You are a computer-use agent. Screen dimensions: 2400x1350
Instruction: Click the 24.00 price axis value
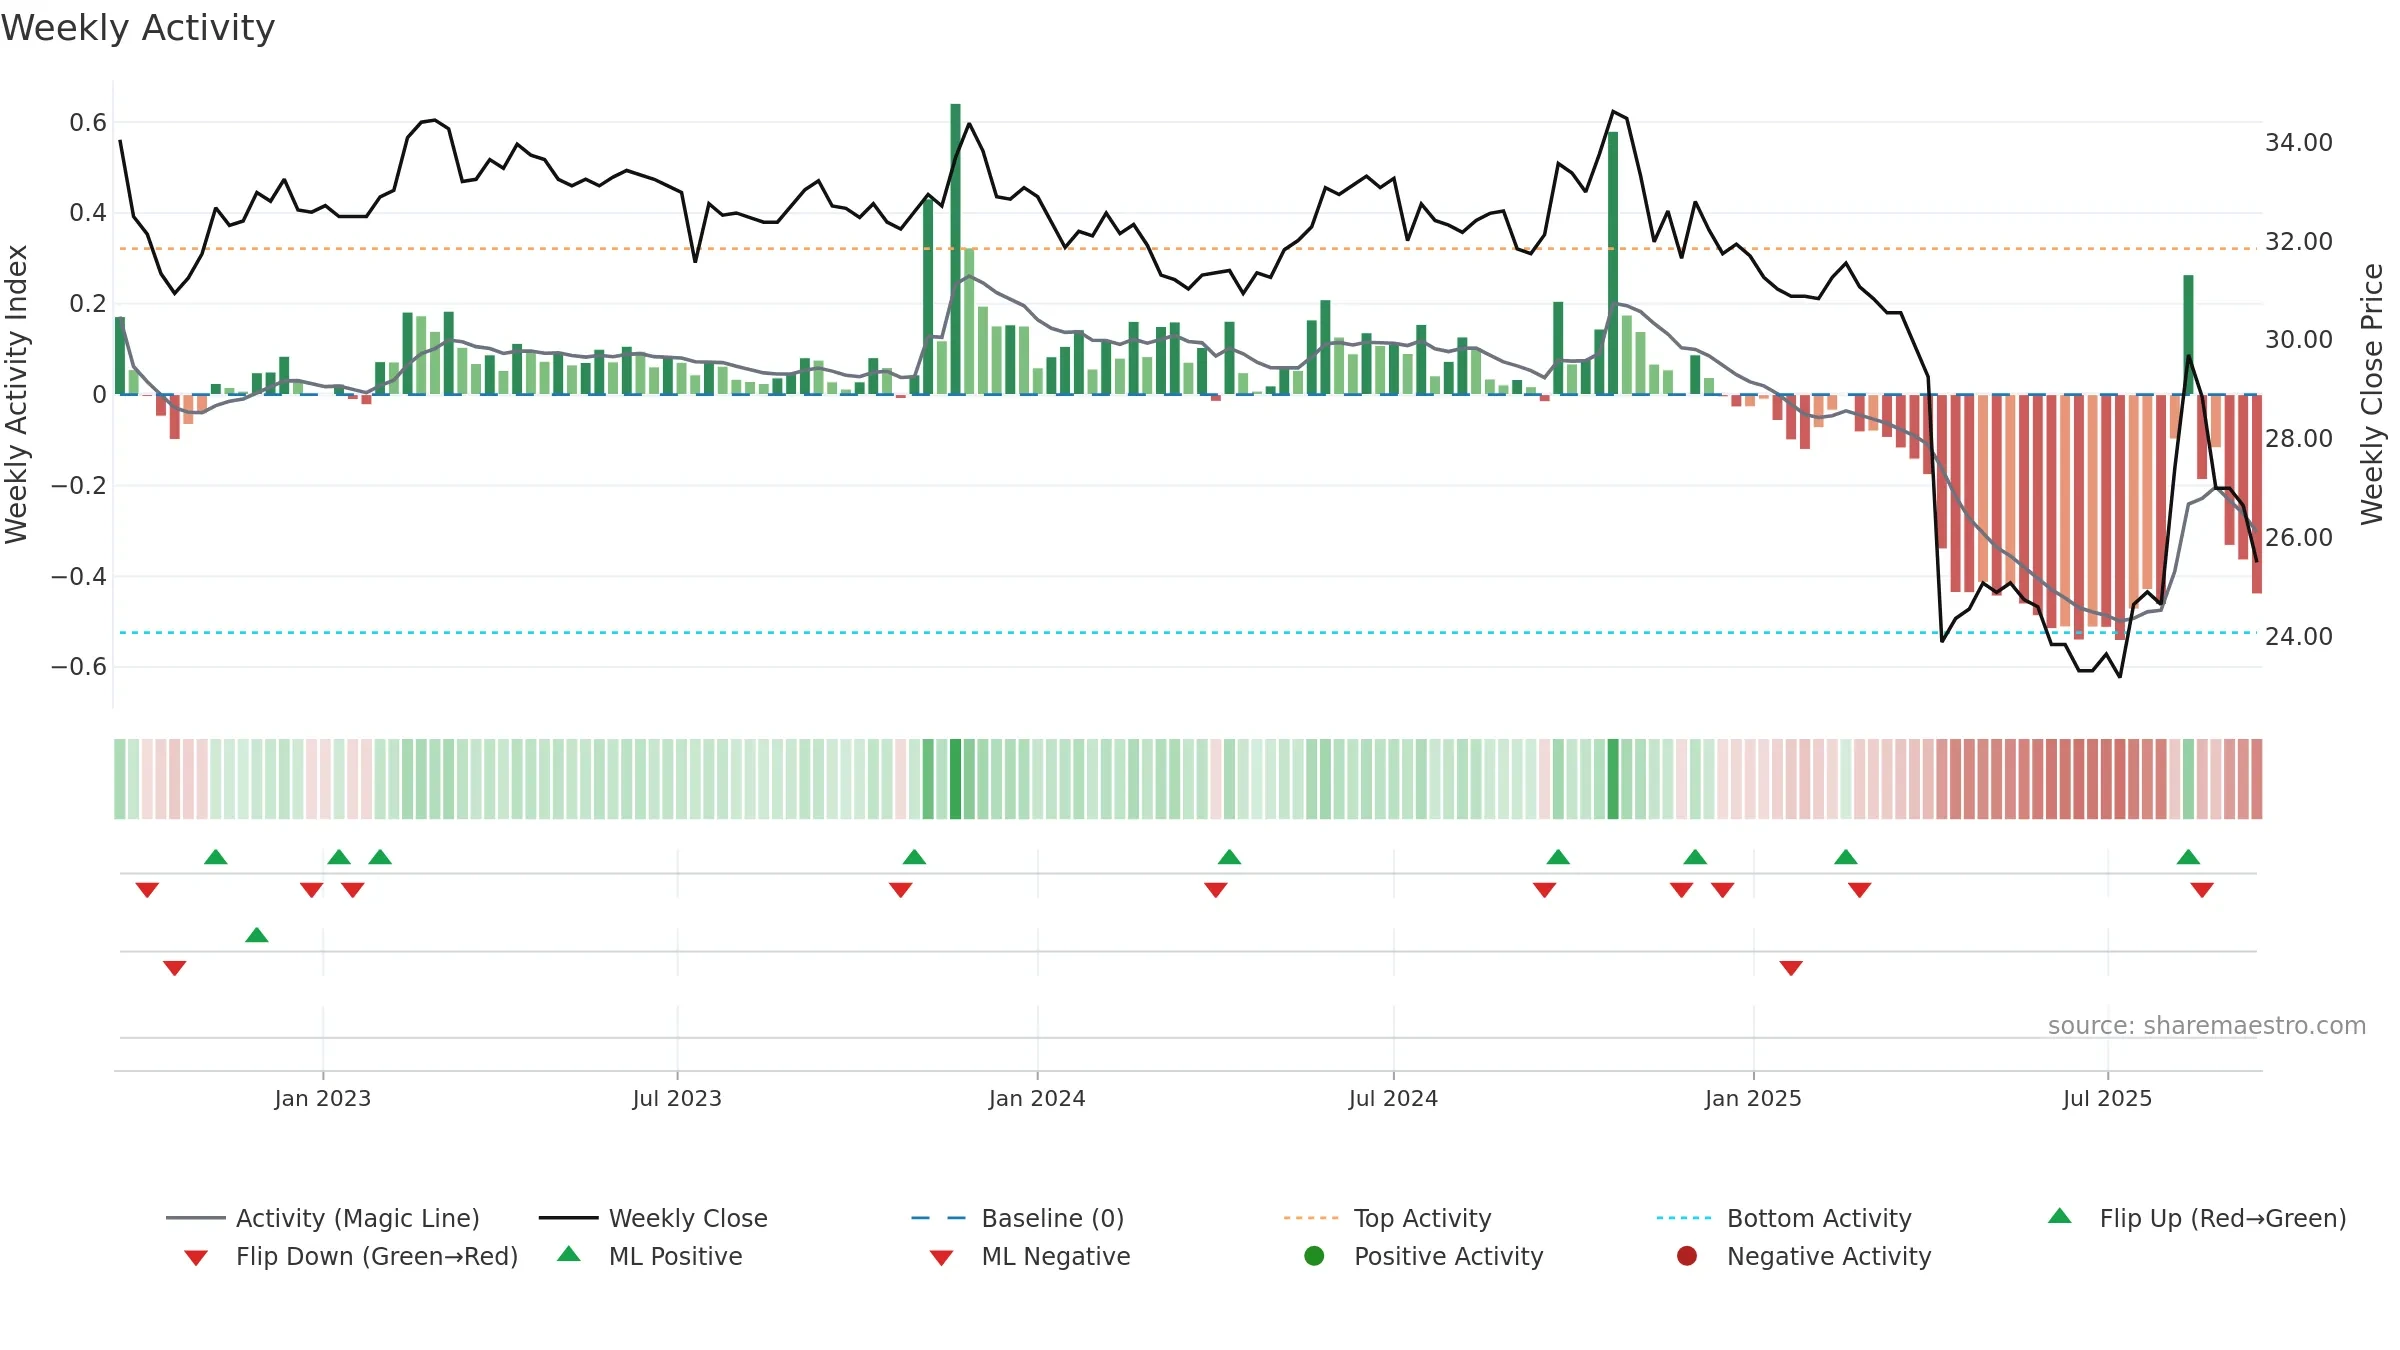pyautogui.click(x=2299, y=636)
